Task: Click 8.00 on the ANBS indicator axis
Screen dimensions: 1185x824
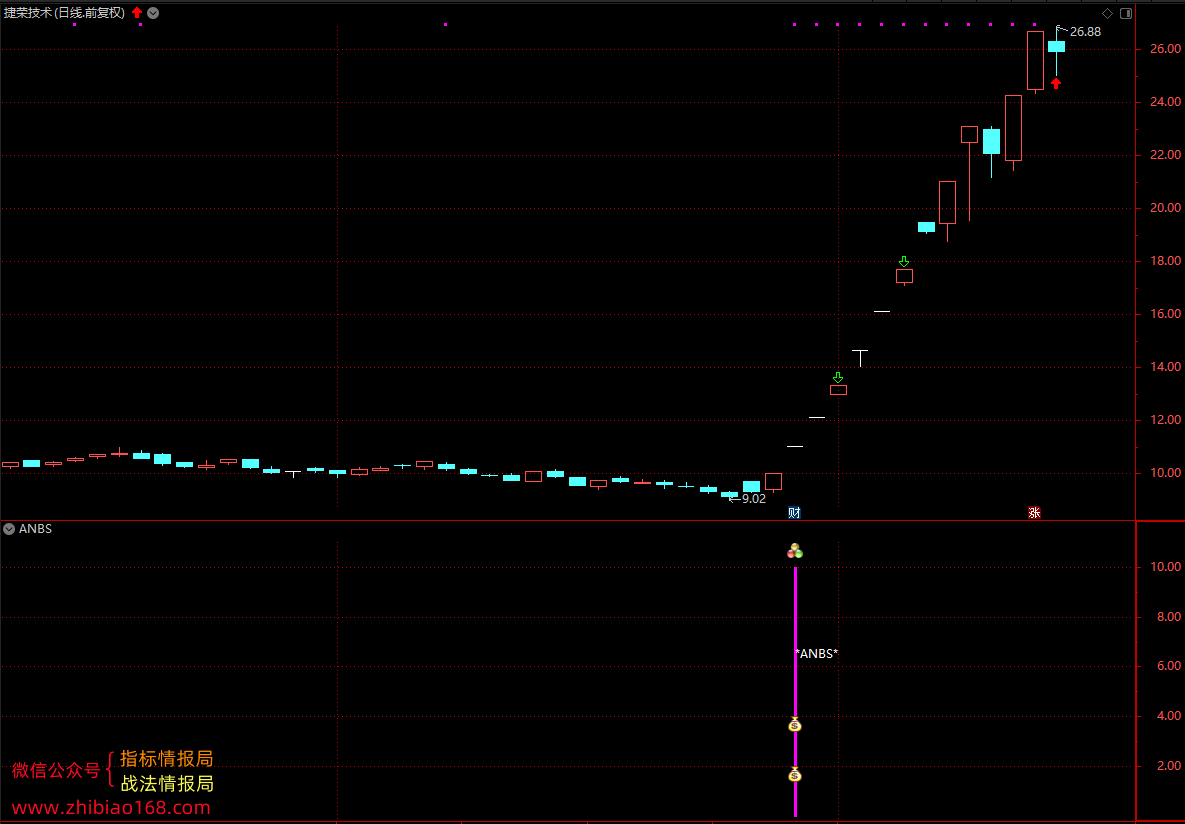Action: pos(1168,616)
